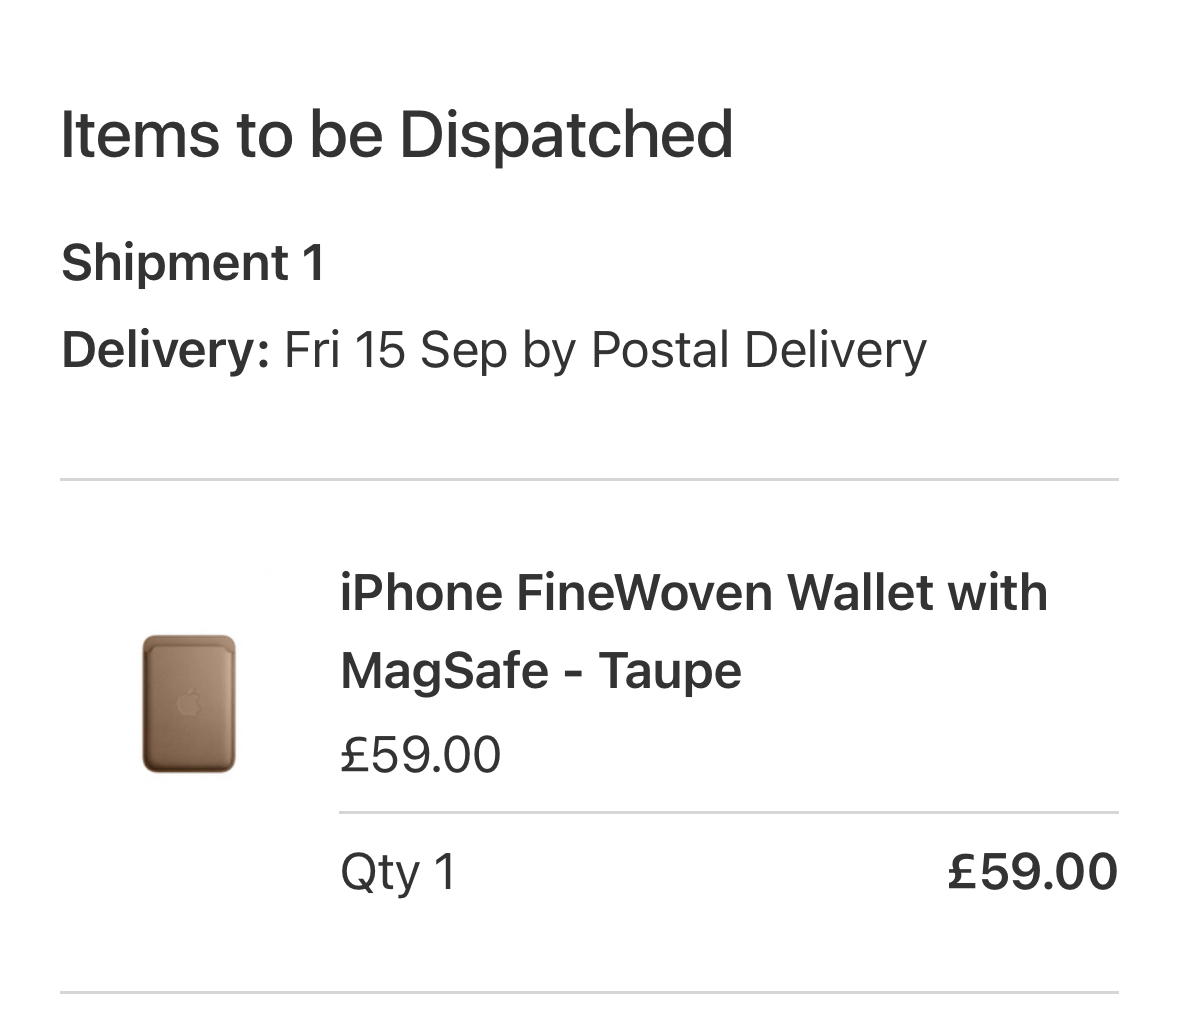Click the unit price £59.00 below the title
Viewport: 1179px width, 1033px height.
[420, 754]
